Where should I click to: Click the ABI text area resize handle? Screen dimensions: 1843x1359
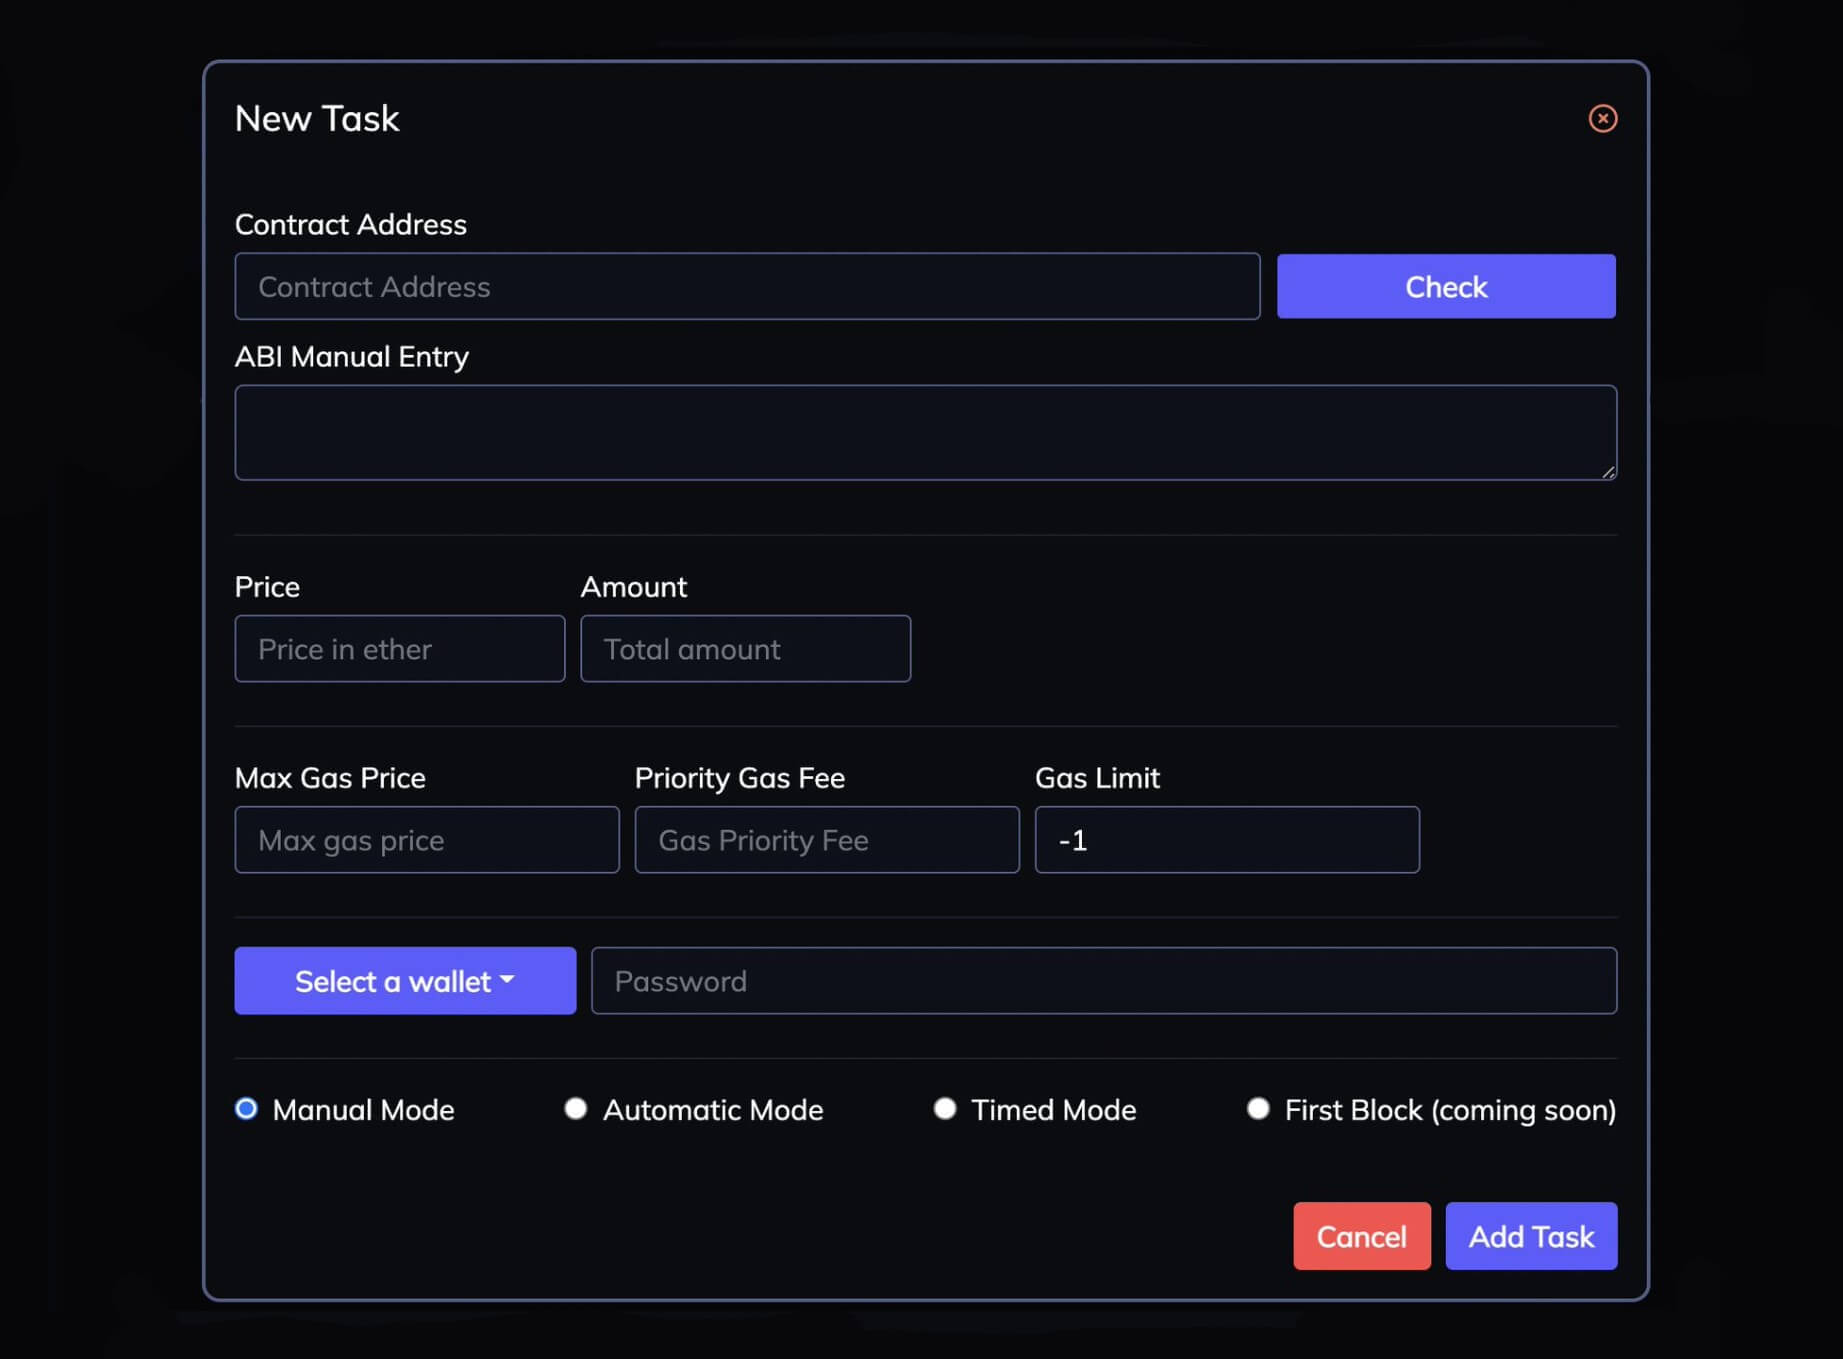pyautogui.click(x=1607, y=471)
